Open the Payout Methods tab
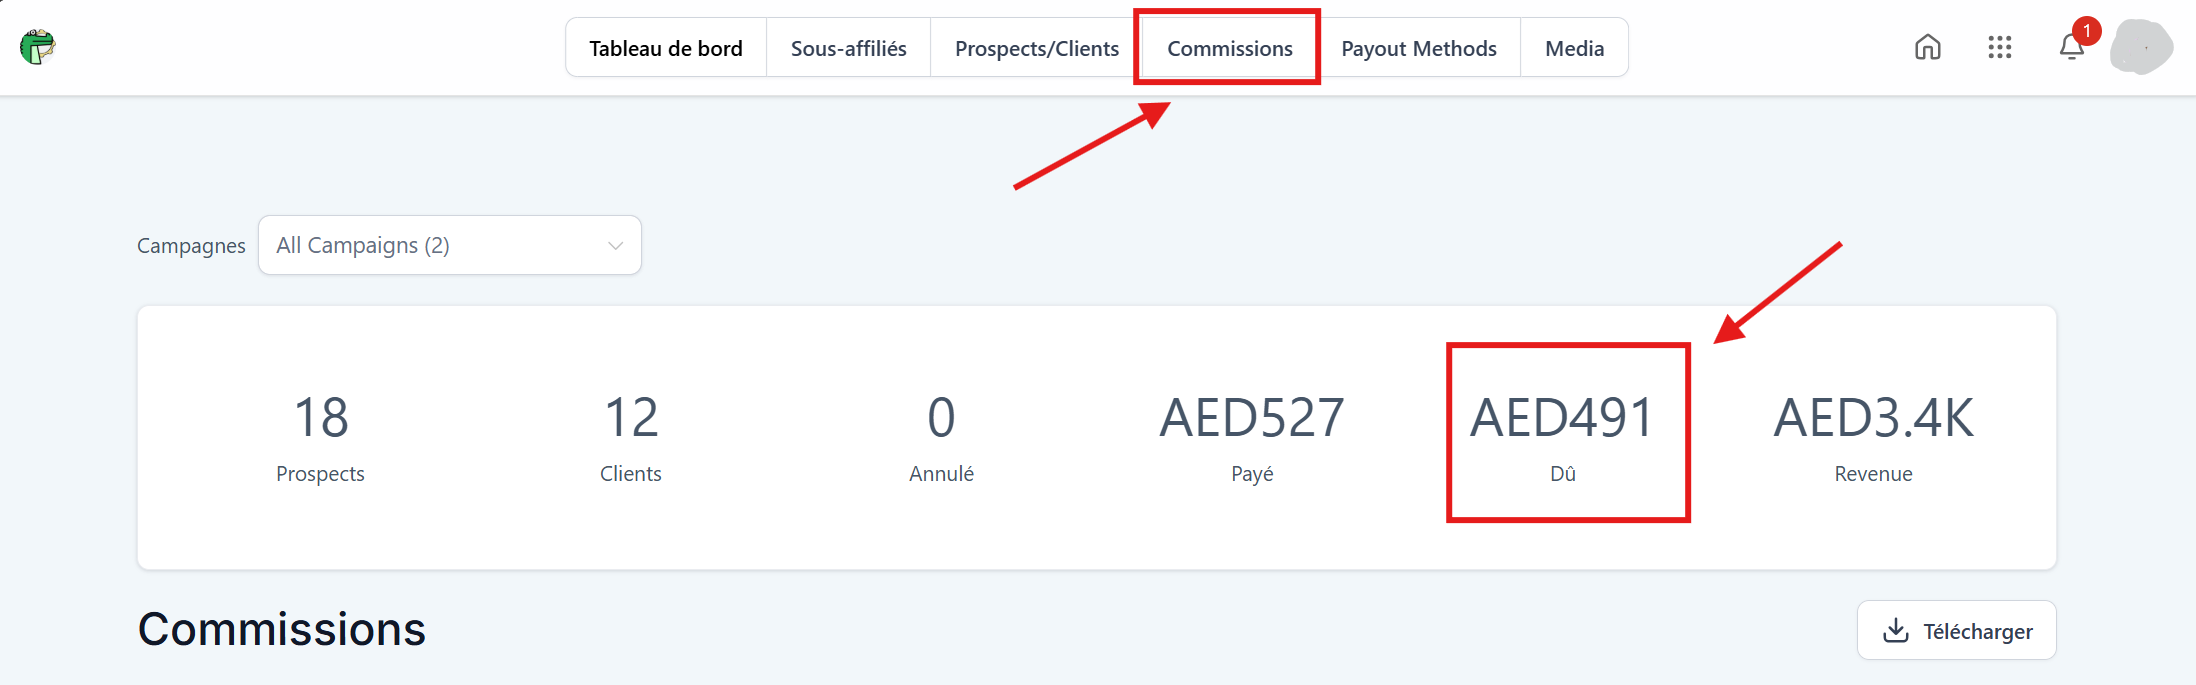This screenshot has height=685, width=2196. (x=1418, y=48)
